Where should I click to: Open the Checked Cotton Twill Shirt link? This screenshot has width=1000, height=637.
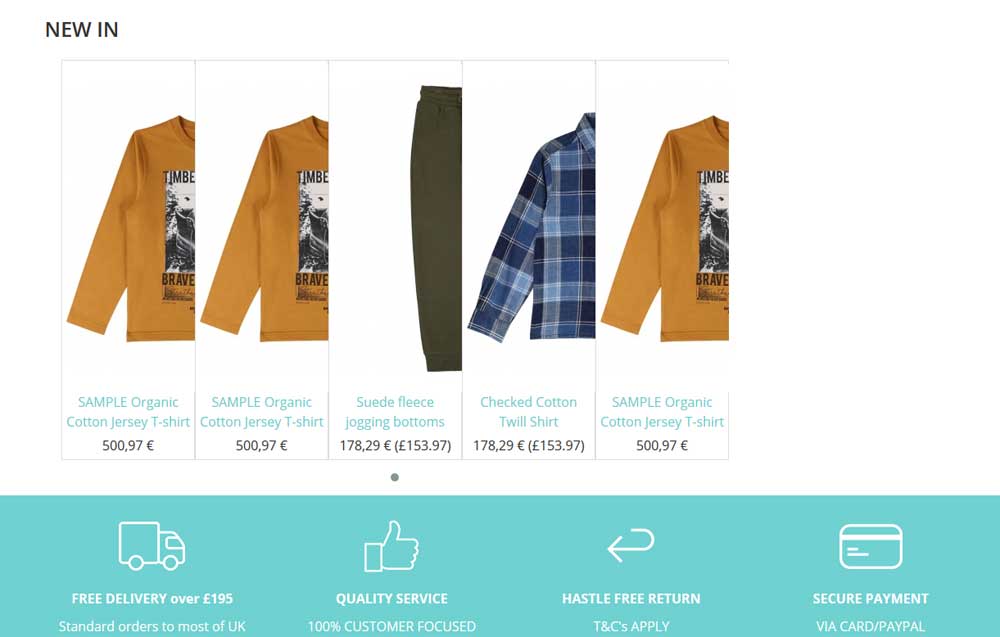(529, 412)
